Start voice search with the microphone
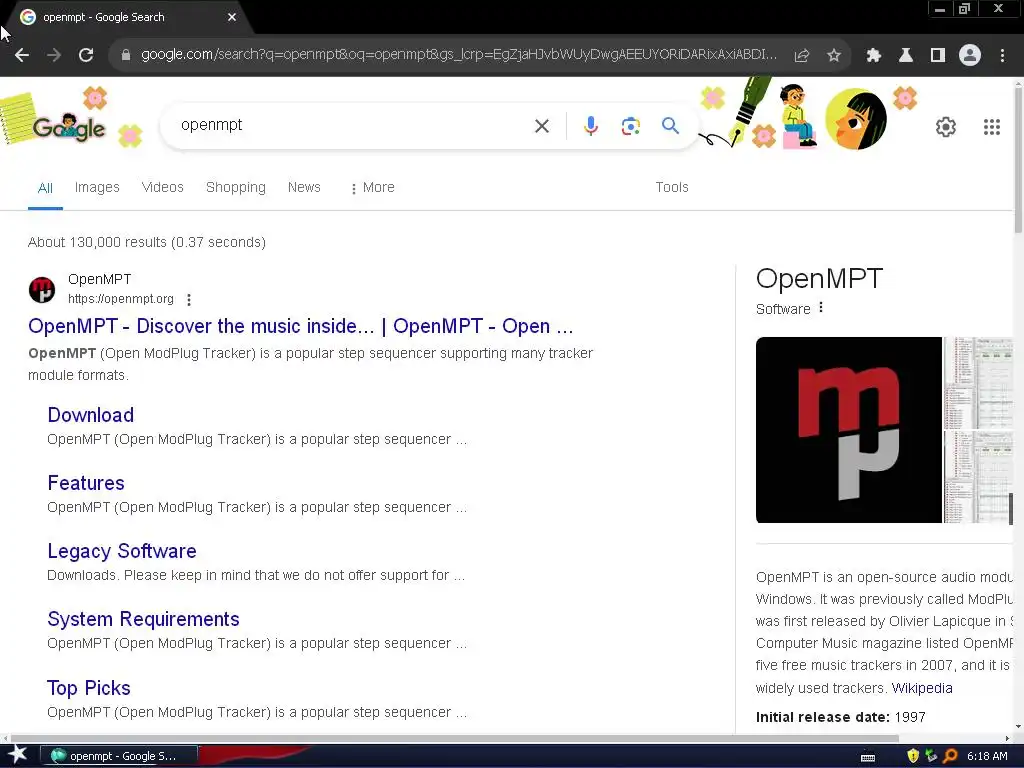Viewport: 1024px width, 768px height. [x=590, y=125]
